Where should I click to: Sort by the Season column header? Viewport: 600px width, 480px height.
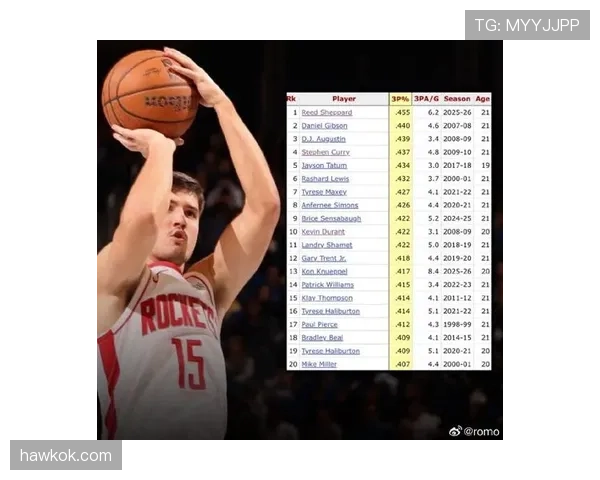click(457, 99)
